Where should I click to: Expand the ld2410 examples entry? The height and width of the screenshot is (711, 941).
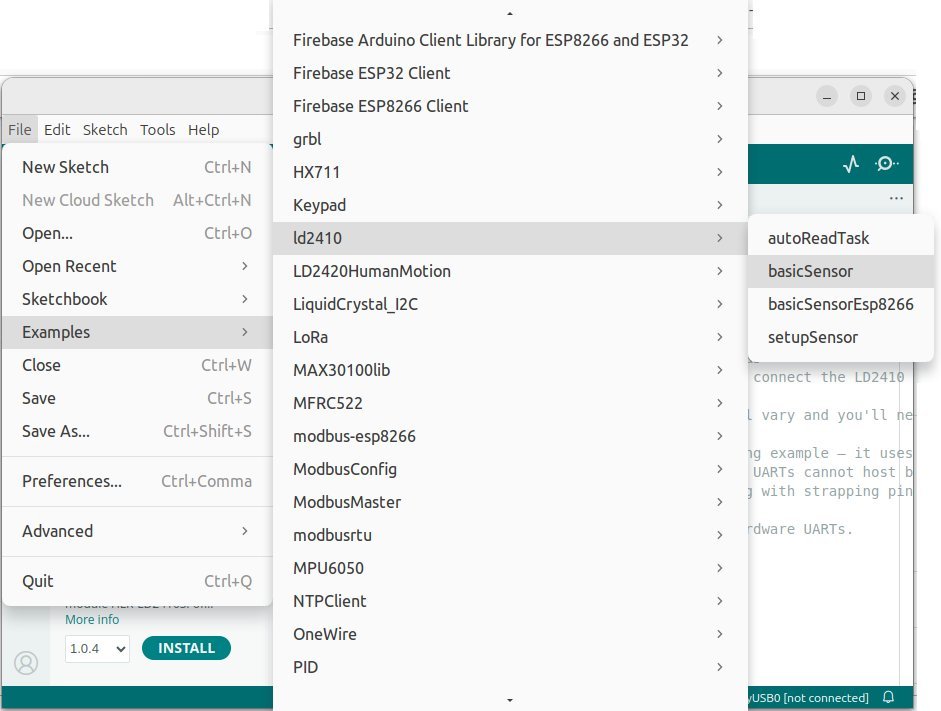coord(510,238)
